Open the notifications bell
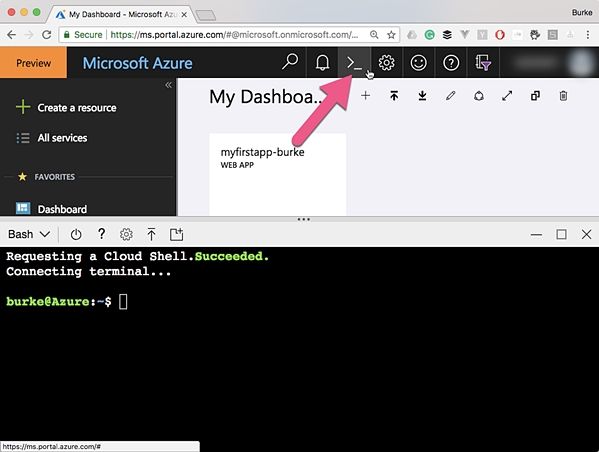 322,63
